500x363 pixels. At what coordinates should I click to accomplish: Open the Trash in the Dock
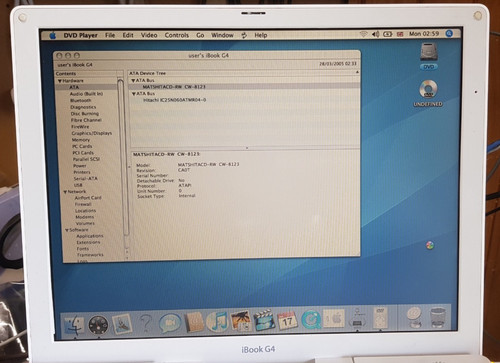pyautogui.click(x=438, y=317)
